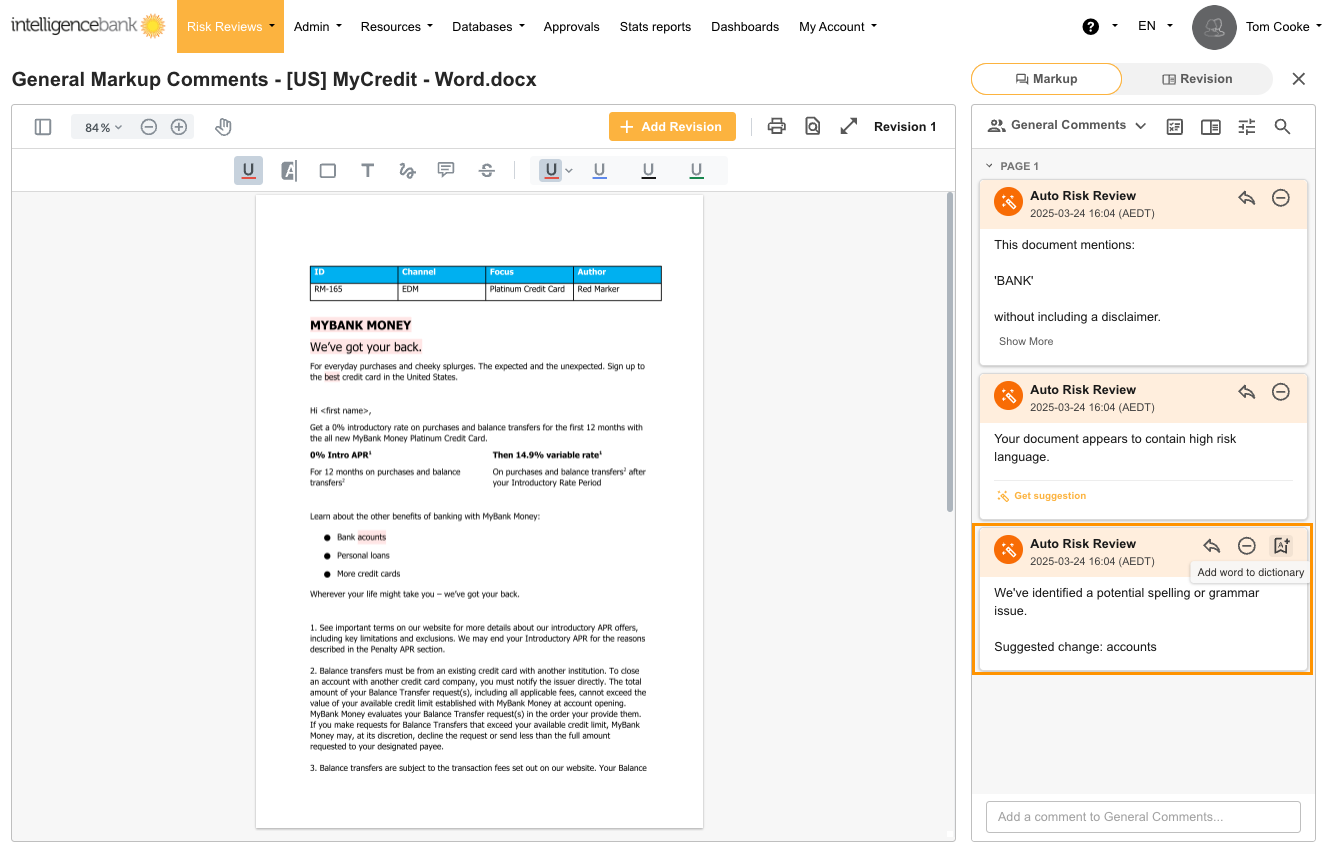The height and width of the screenshot is (852, 1325).
Task: Select the comment note tool
Action: point(447,171)
